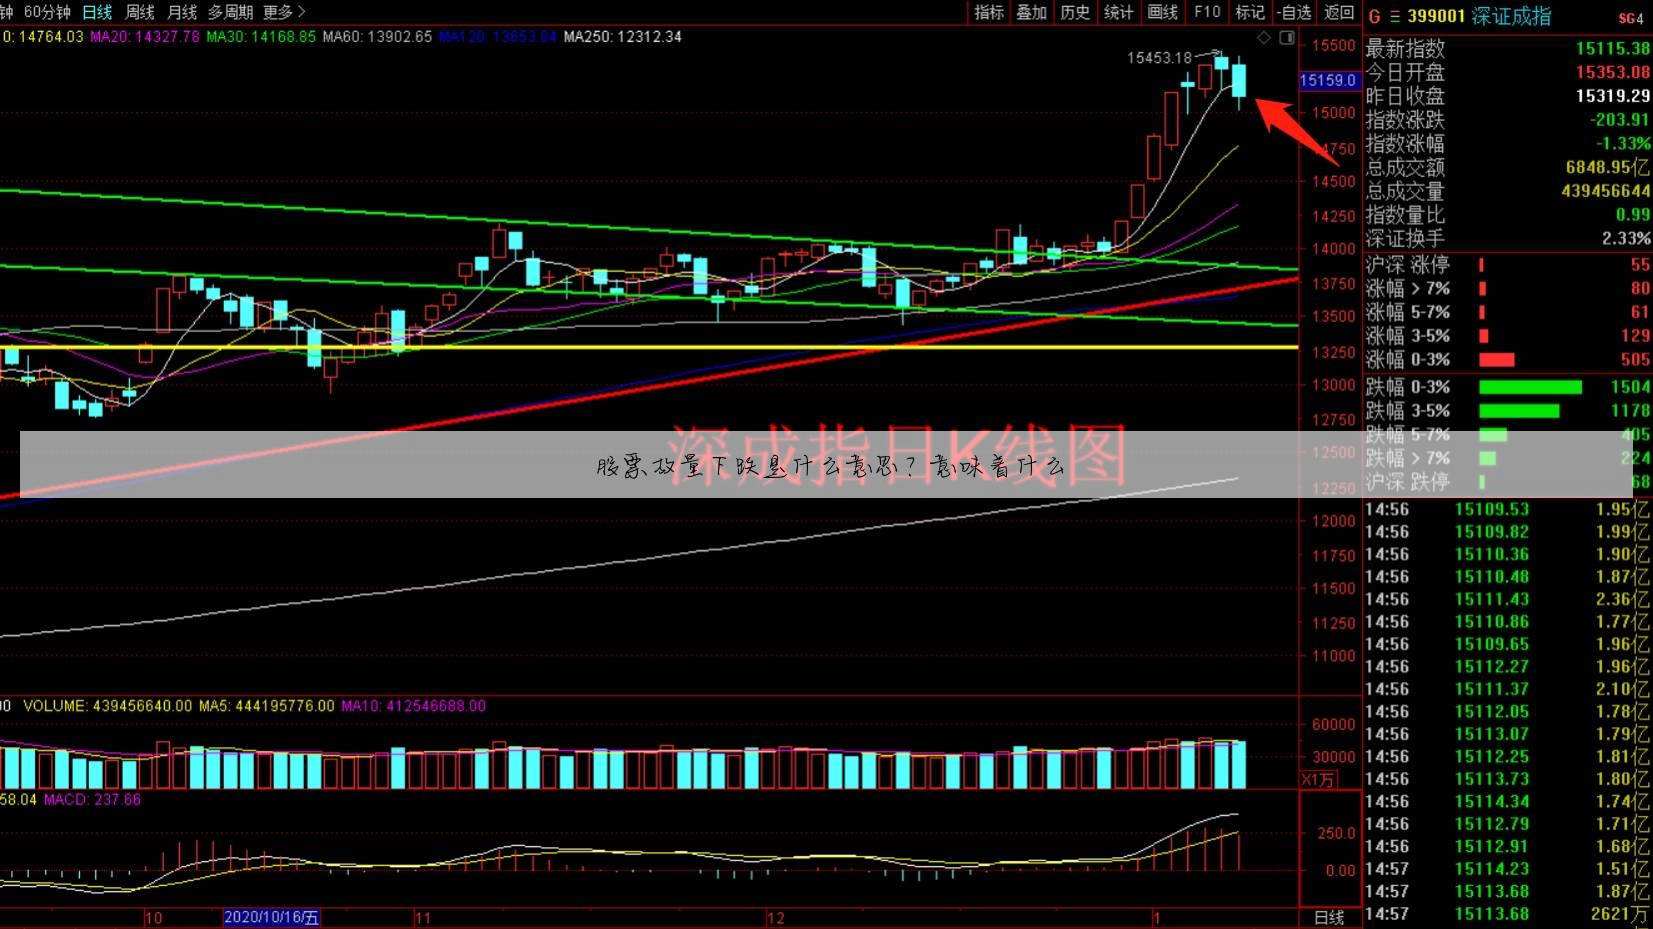Click the tick row with price 15111.43
The image size is (1653, 929).
[x=1508, y=599]
